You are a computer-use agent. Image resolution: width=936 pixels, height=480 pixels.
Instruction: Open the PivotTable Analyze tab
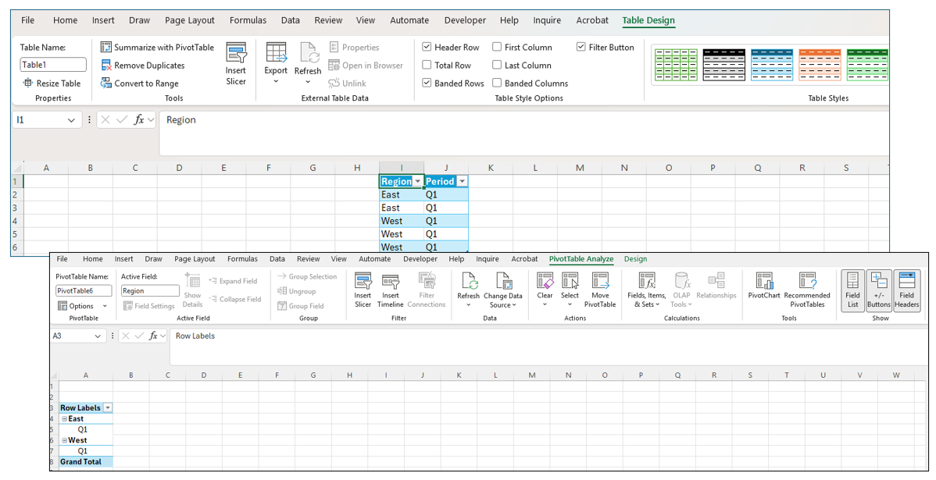click(581, 259)
